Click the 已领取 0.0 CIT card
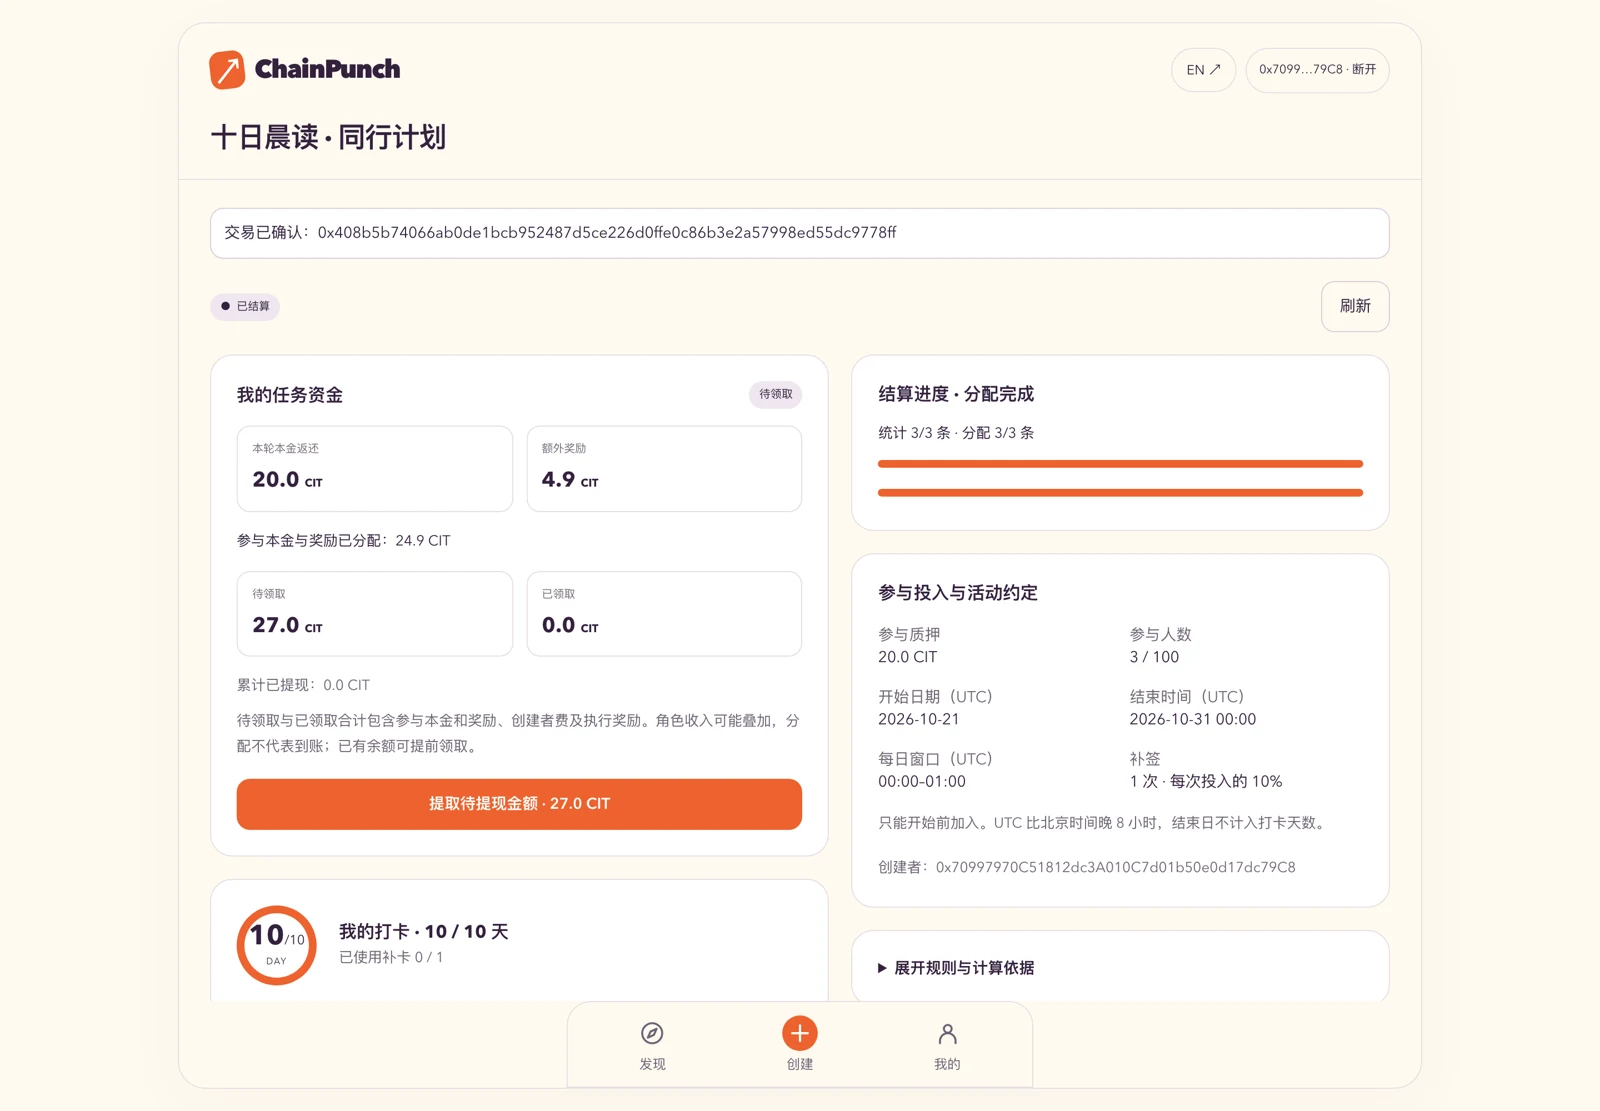 point(664,614)
